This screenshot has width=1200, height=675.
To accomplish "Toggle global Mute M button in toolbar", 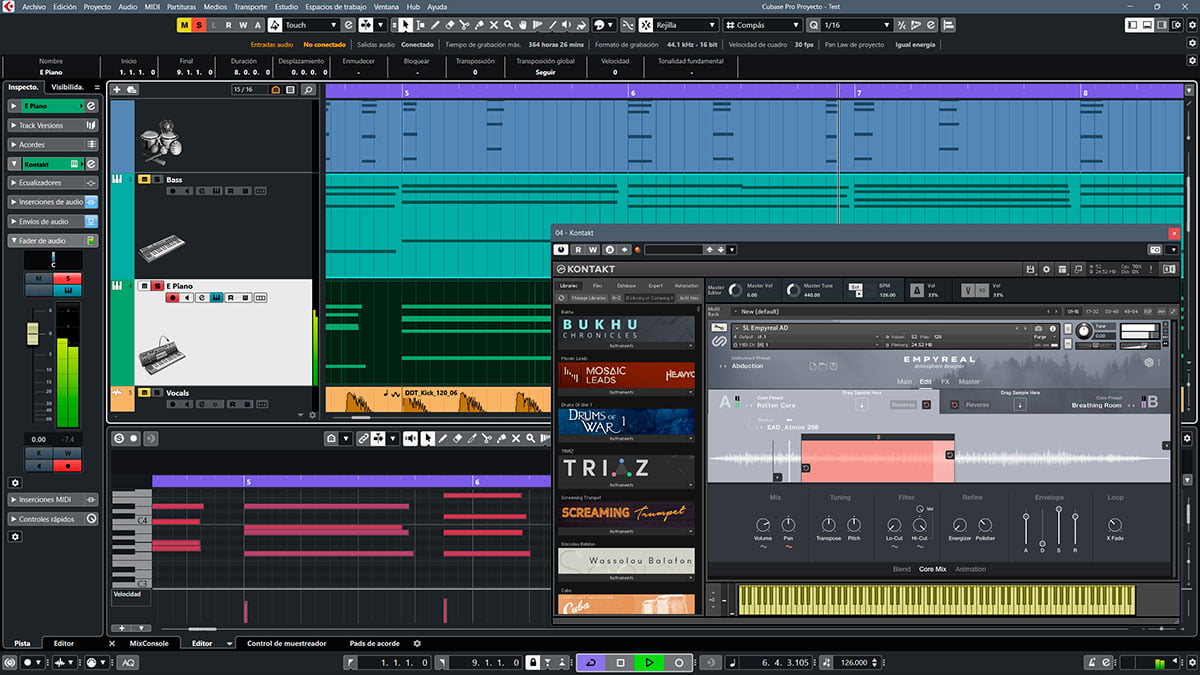I will tap(185, 25).
